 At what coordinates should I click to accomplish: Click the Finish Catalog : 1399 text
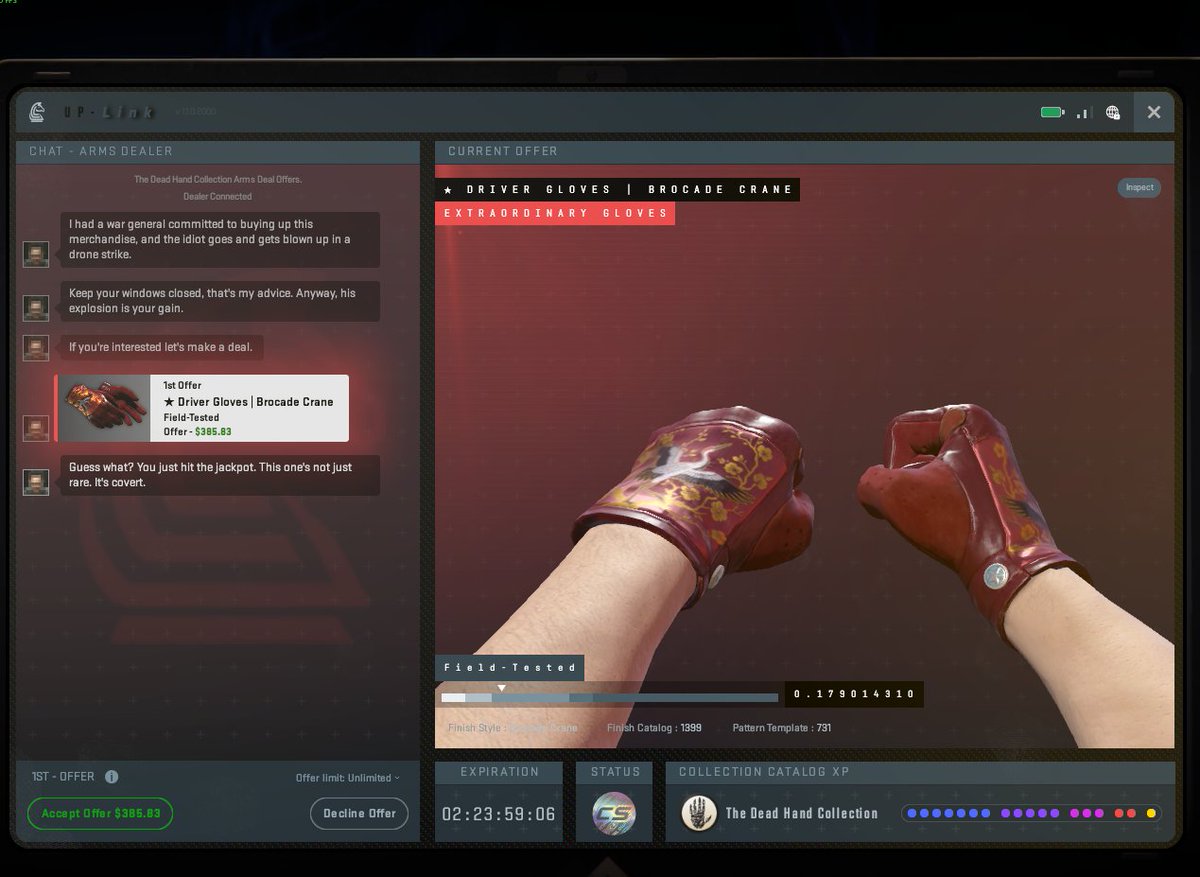point(654,728)
